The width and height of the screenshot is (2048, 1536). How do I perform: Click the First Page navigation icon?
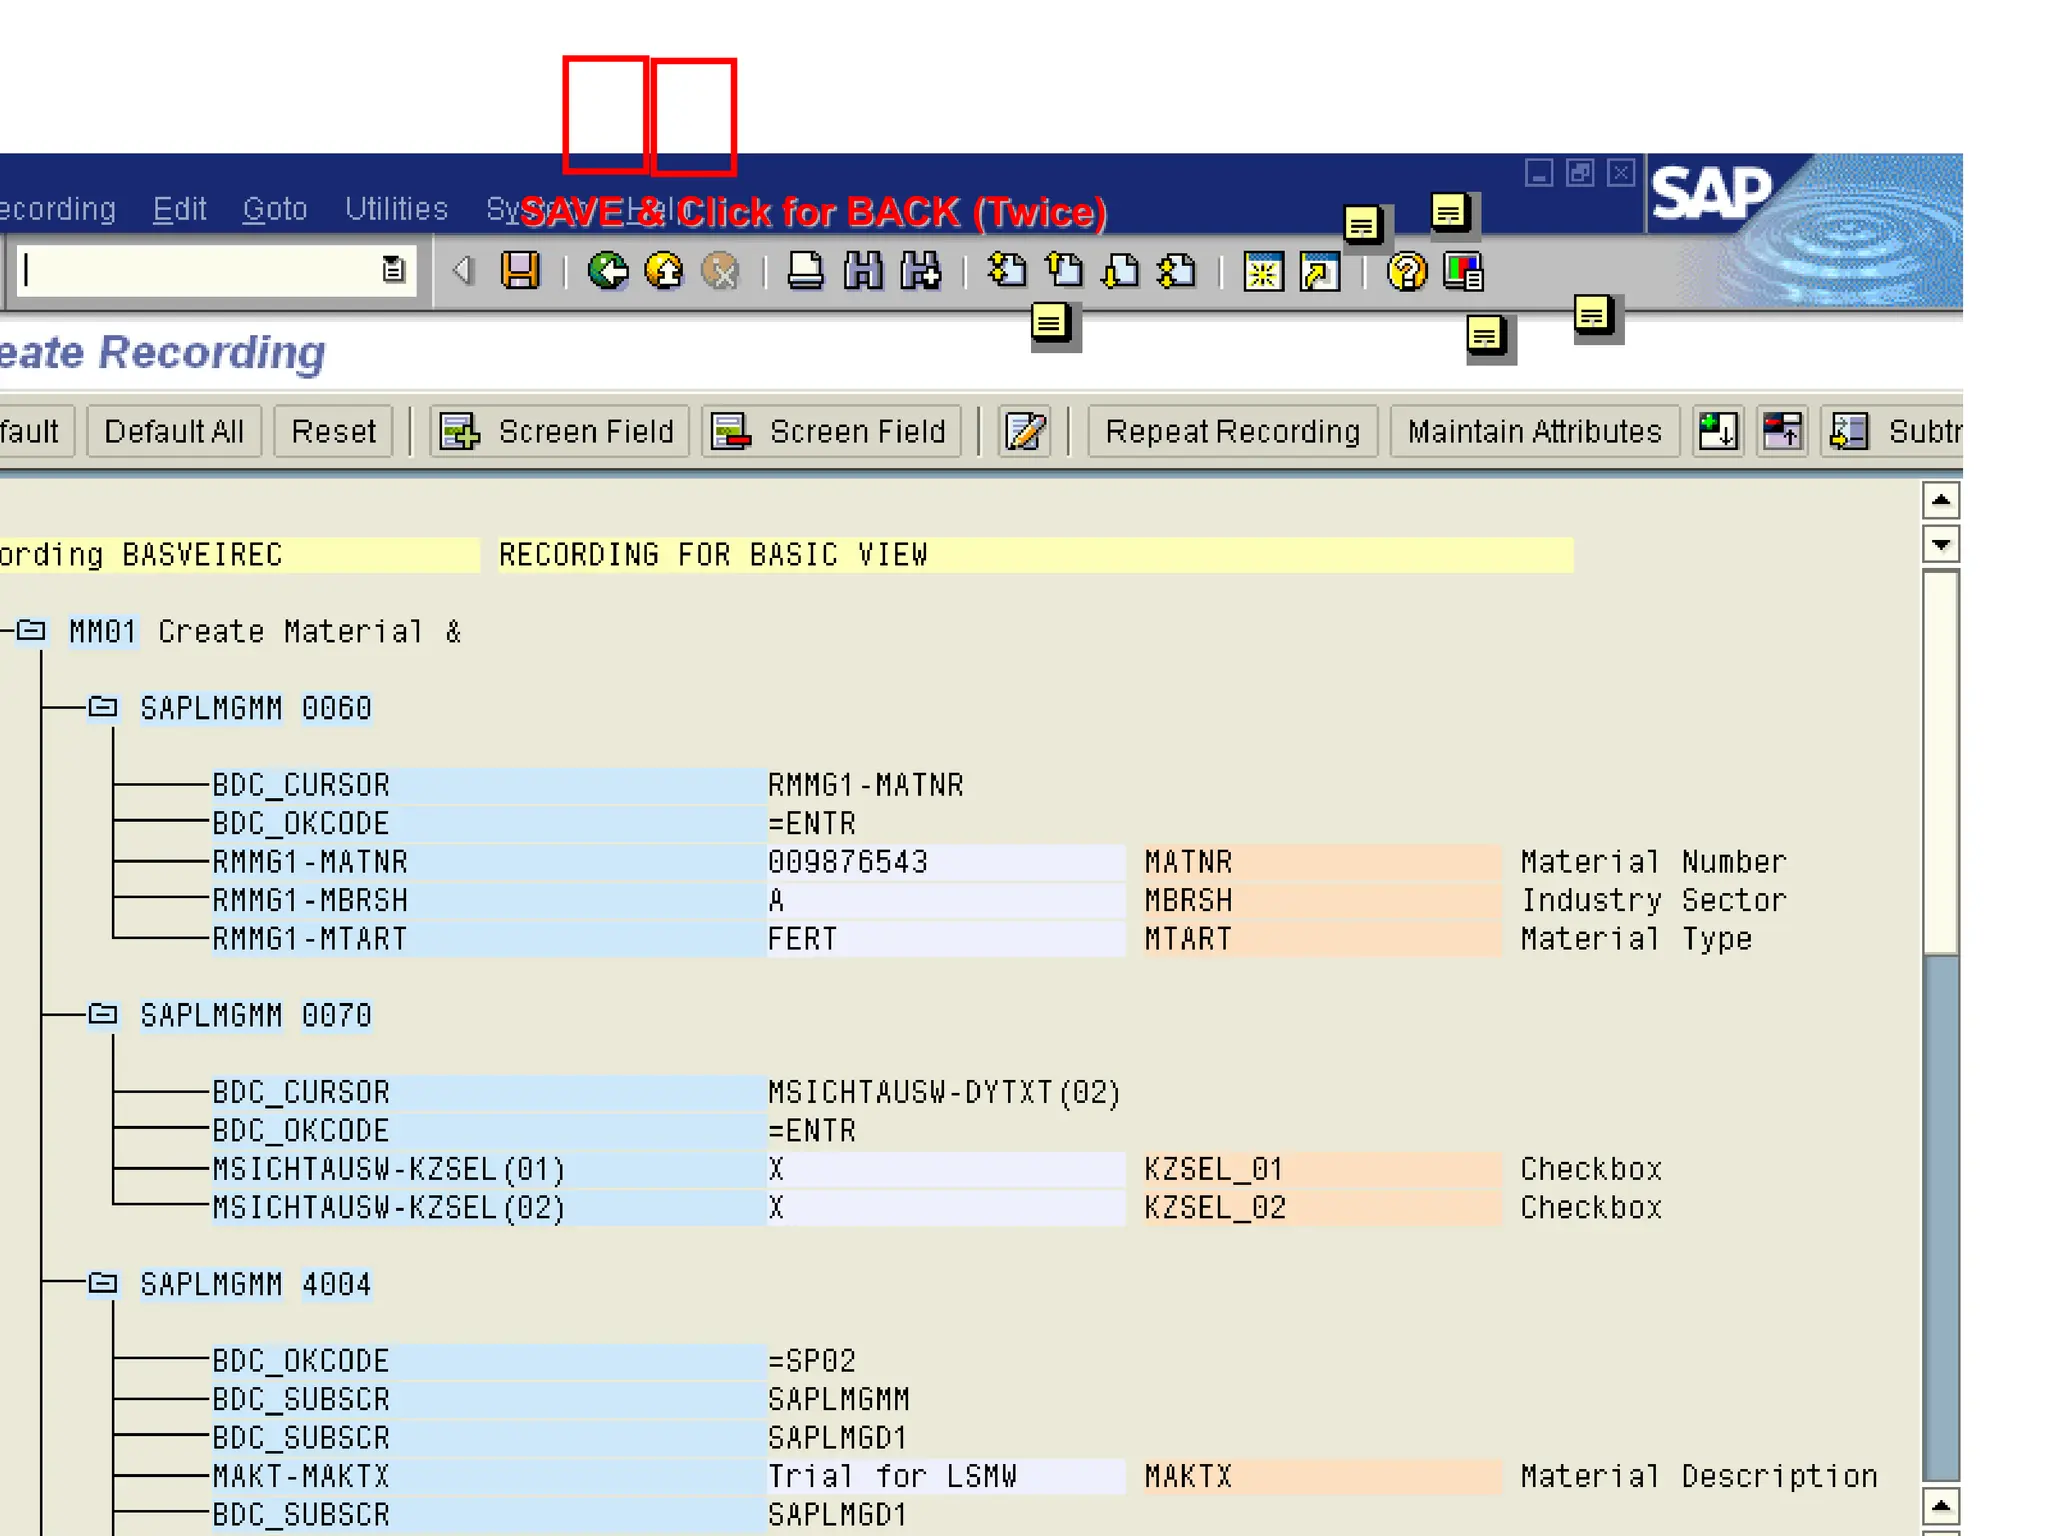pos(1007,271)
